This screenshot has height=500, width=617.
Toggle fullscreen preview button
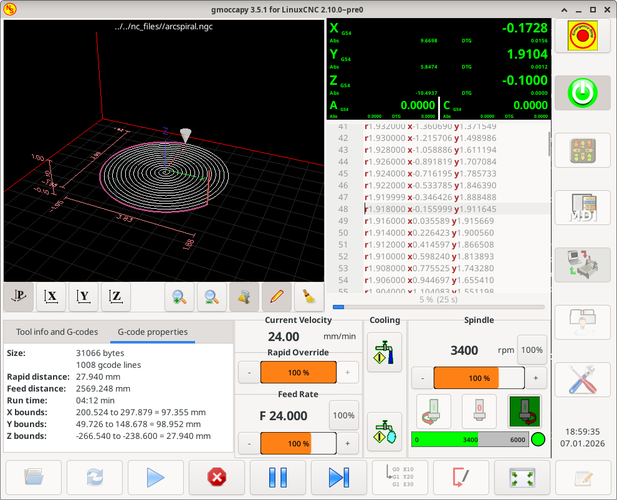520,476
